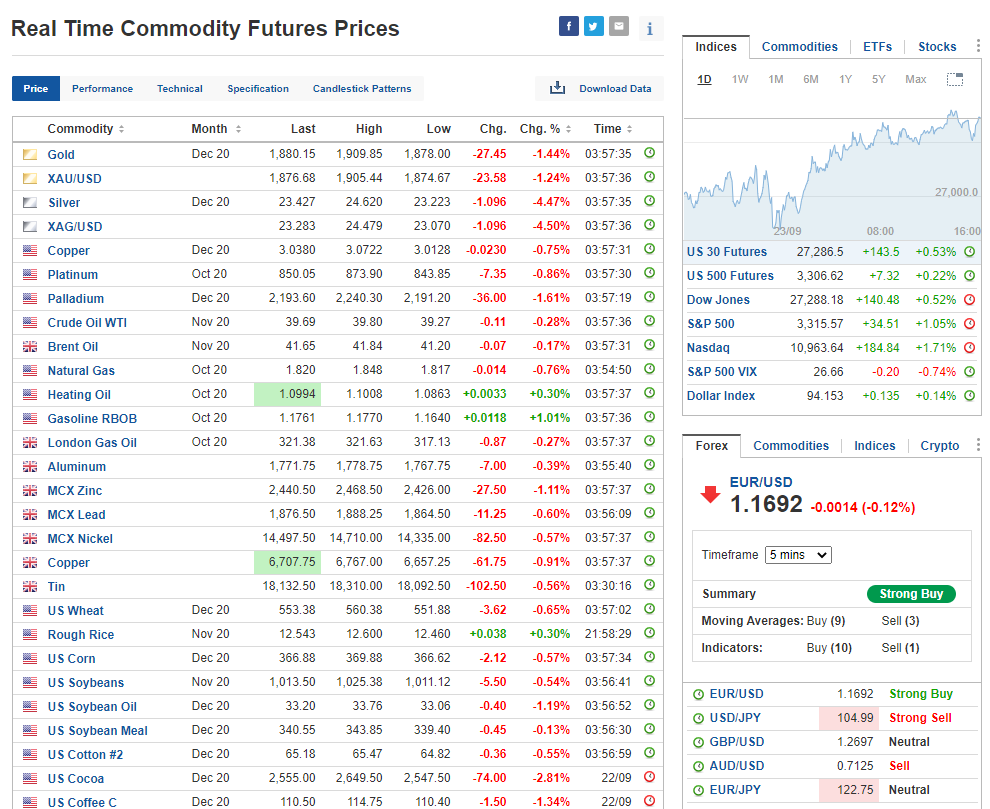Viewport: 990px width, 809px height.
Task: Open the Crude Oil WTI link
Action: click(x=87, y=322)
